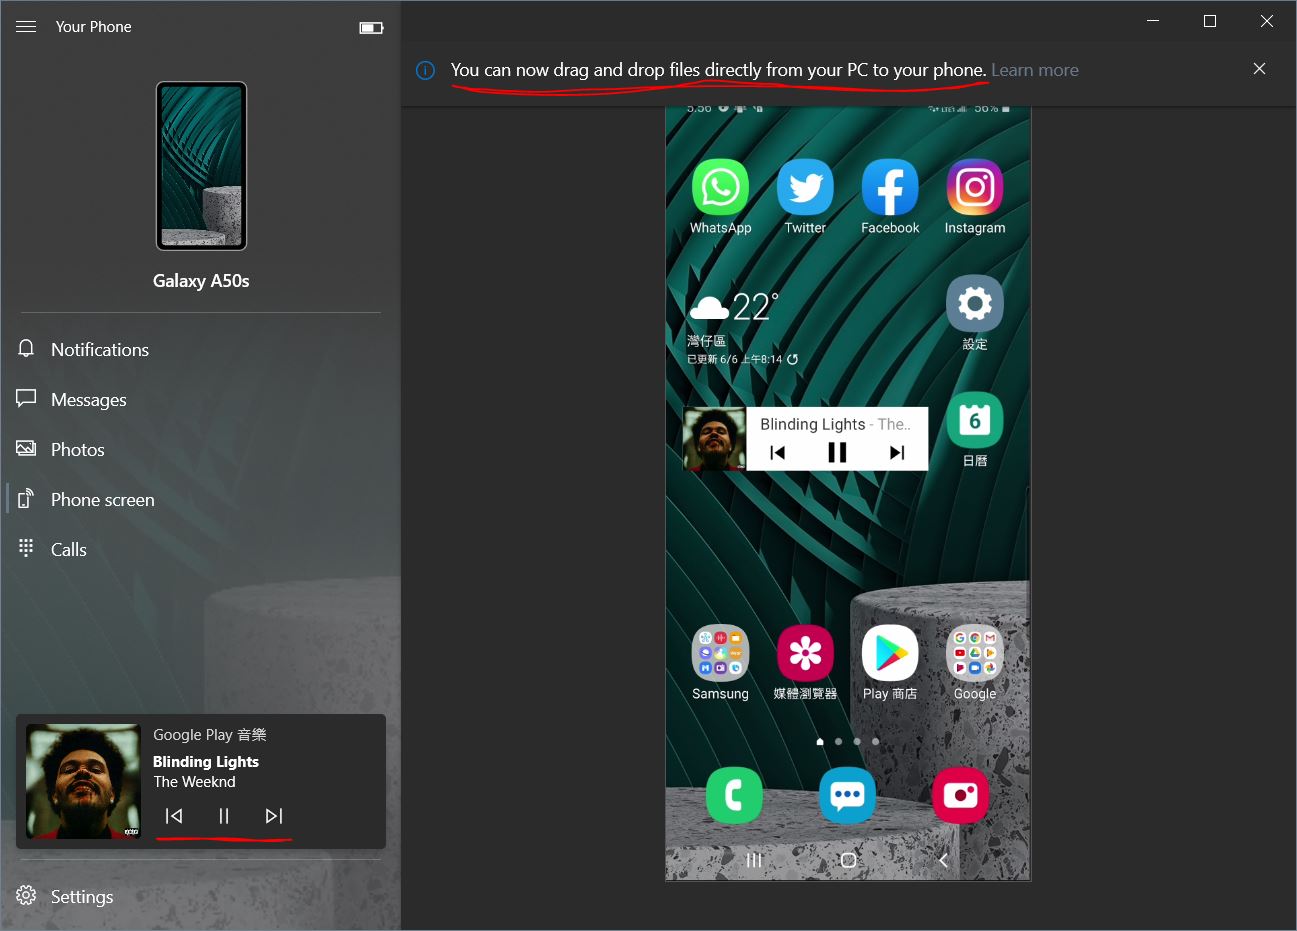Maximize the Your Phone window
The height and width of the screenshot is (931, 1297).
(x=1210, y=21)
